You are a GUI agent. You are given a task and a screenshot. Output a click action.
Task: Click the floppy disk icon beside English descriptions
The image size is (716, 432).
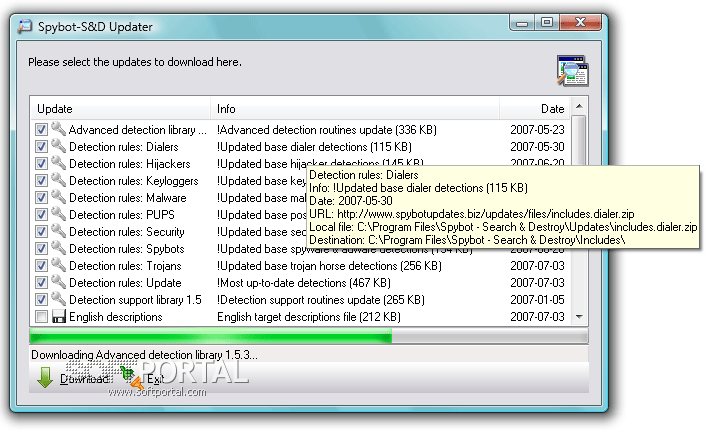coord(59,316)
